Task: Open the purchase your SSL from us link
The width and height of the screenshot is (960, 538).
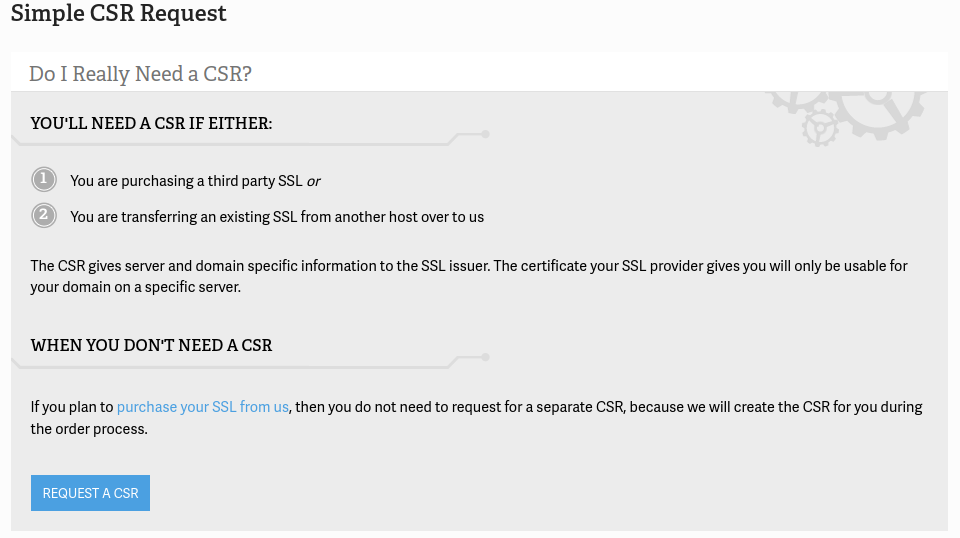Action: (x=202, y=407)
